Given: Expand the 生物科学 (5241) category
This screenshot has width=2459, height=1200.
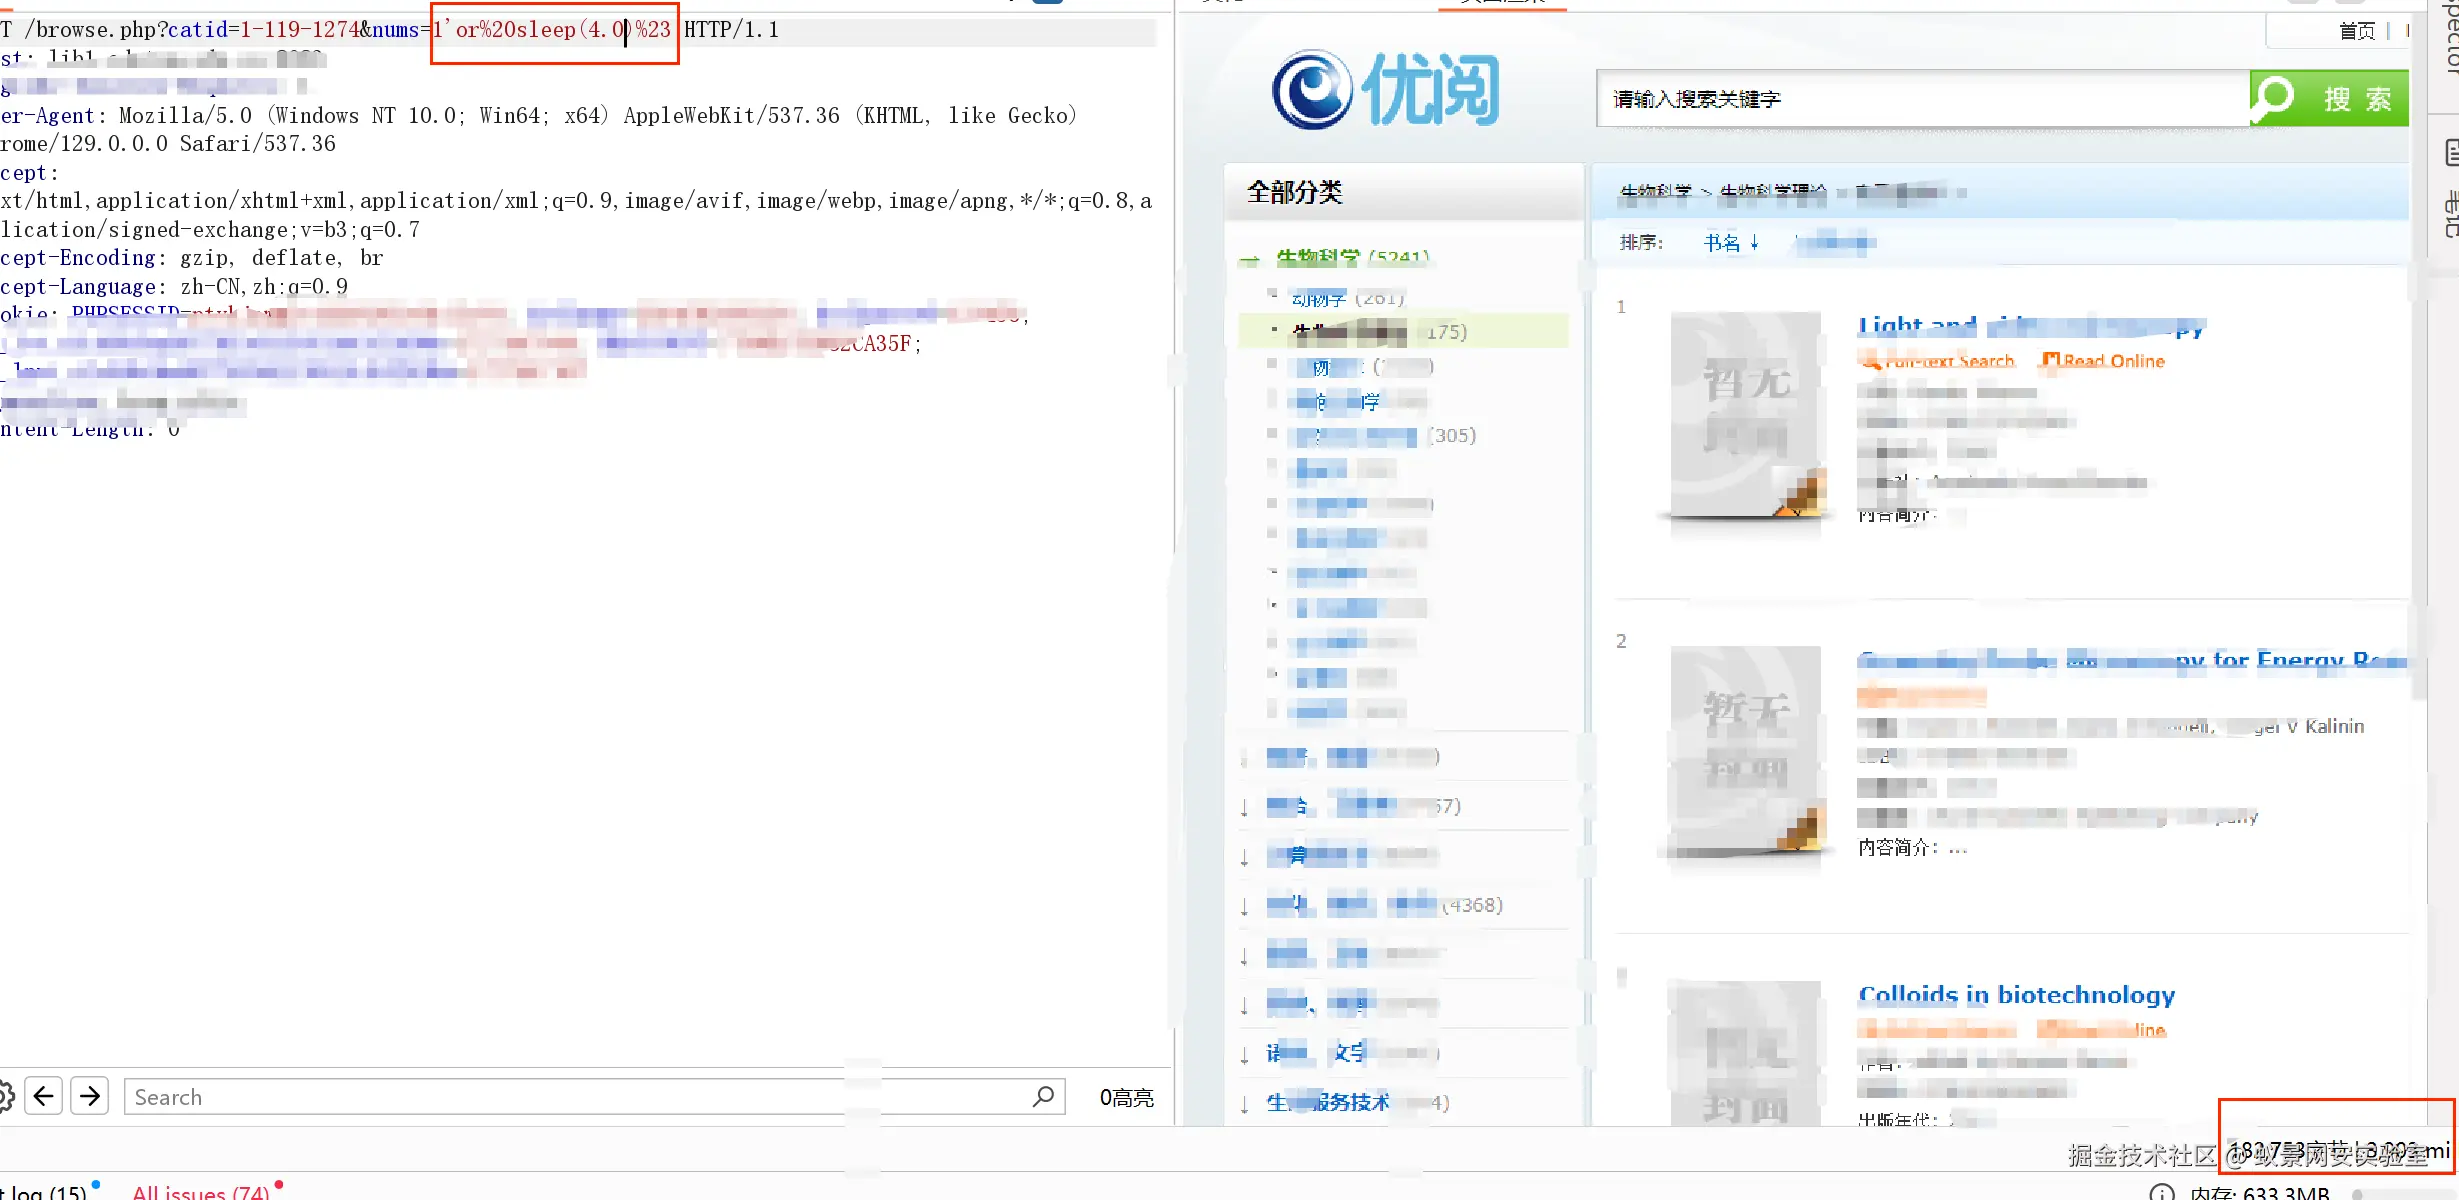Looking at the screenshot, I should point(1320,257).
